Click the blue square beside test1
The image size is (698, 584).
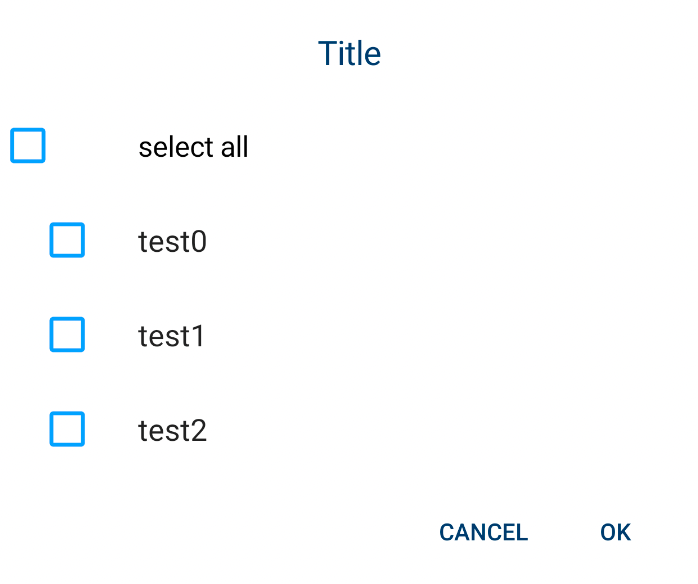67,335
